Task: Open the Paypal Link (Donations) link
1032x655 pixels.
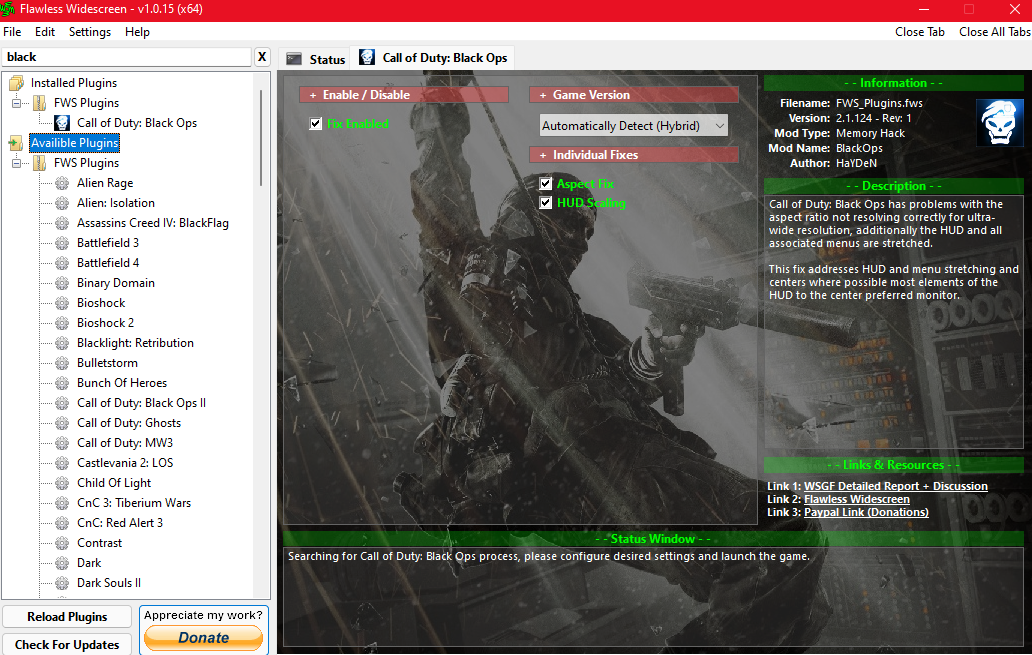Action: (866, 512)
